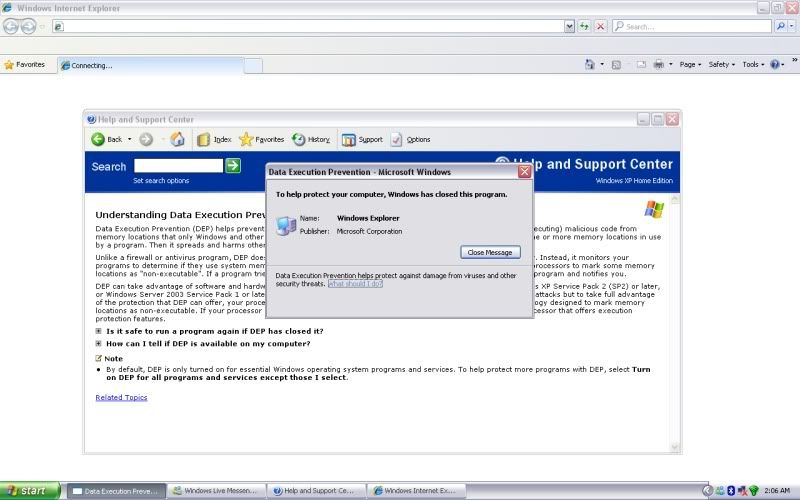Viewport: 800px width, 500px height.
Task: Click the Close Message button in DEP dialog
Action: coord(490,252)
